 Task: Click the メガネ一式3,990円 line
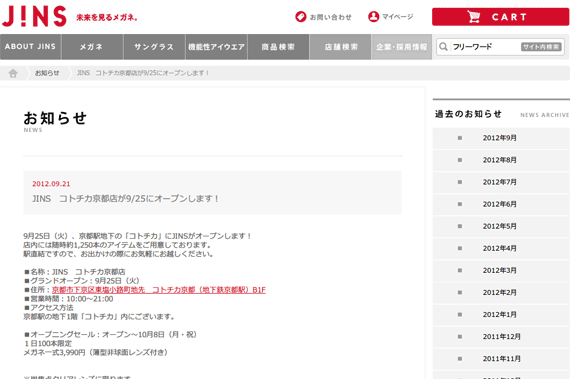(96, 352)
